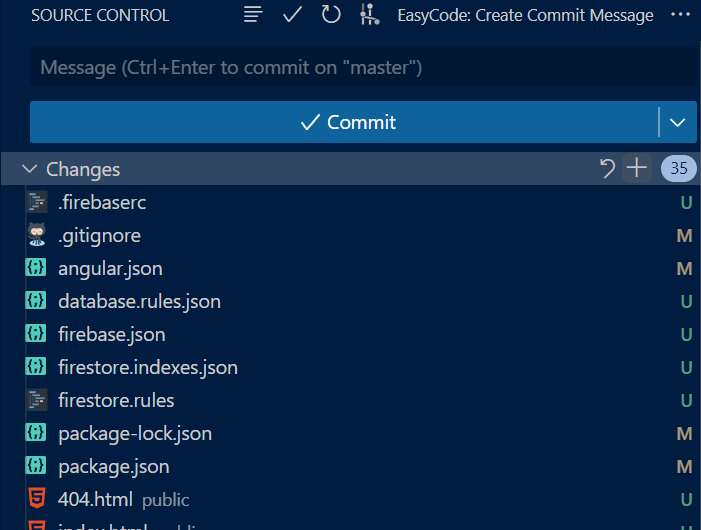Image resolution: width=701 pixels, height=530 pixels.
Task: Click the SOURCE CONTROL panel title
Action: click(x=100, y=16)
